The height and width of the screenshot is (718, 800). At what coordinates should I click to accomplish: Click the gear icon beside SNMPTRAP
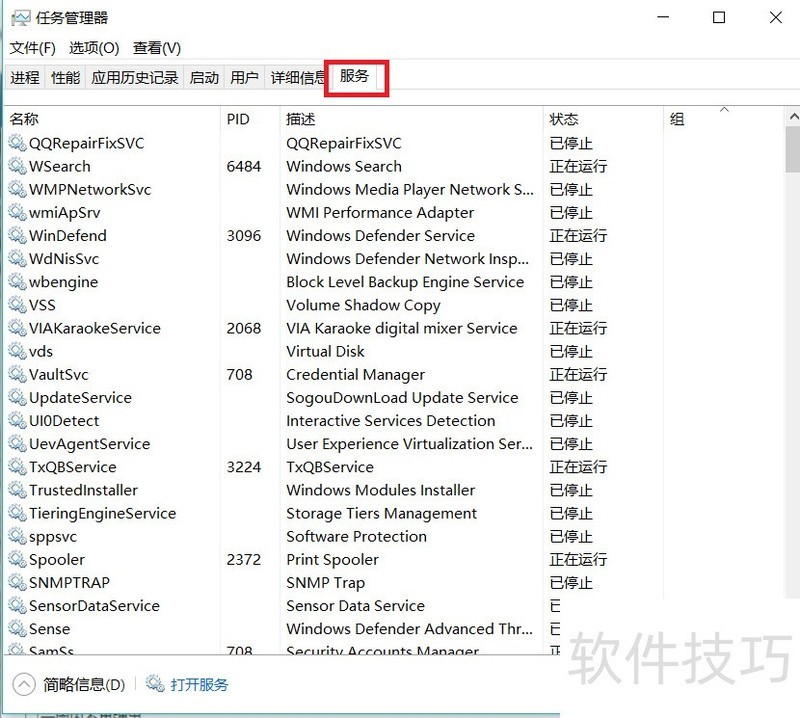click(x=17, y=582)
